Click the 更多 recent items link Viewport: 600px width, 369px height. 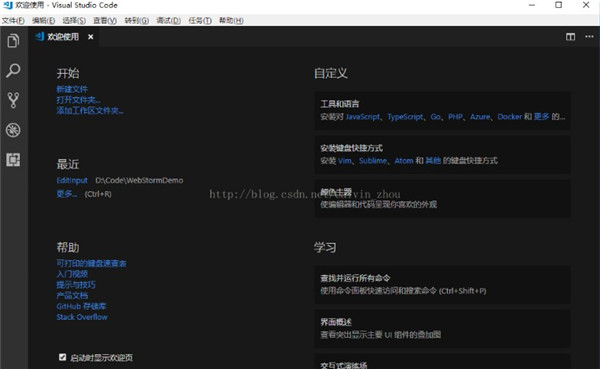pos(67,194)
